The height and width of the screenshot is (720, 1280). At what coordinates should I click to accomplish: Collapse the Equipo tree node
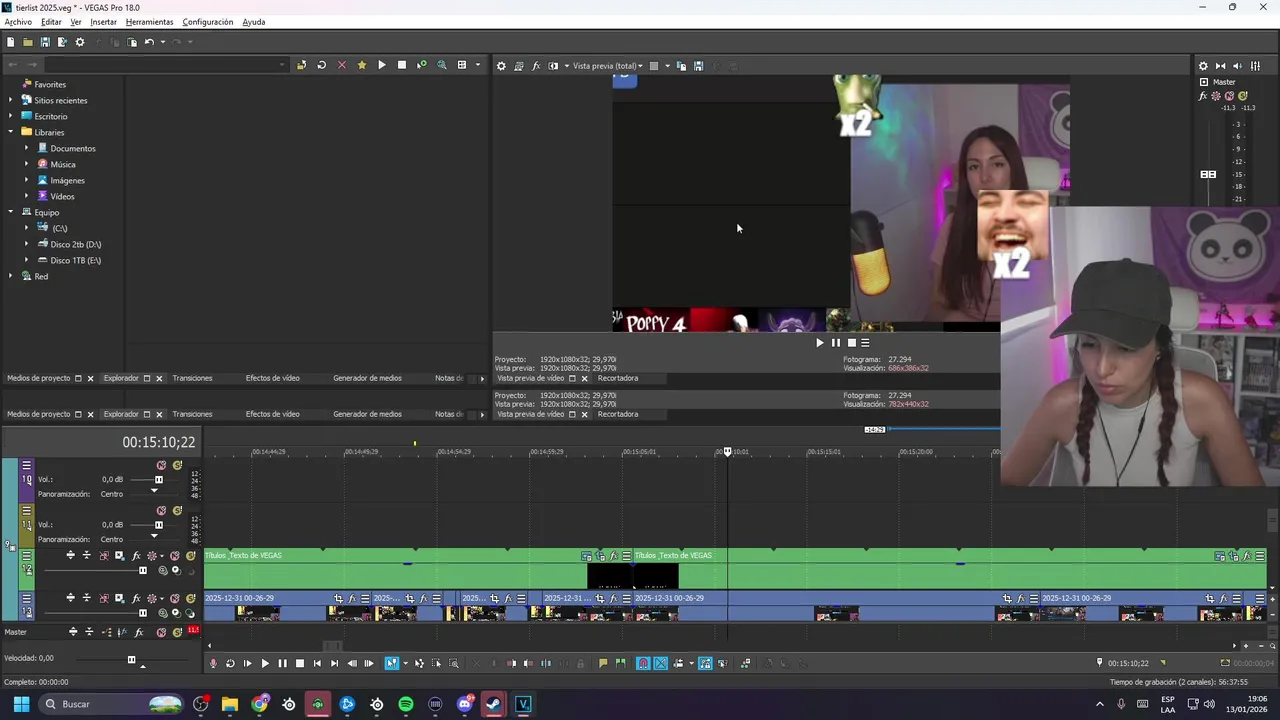pyautogui.click(x=11, y=212)
